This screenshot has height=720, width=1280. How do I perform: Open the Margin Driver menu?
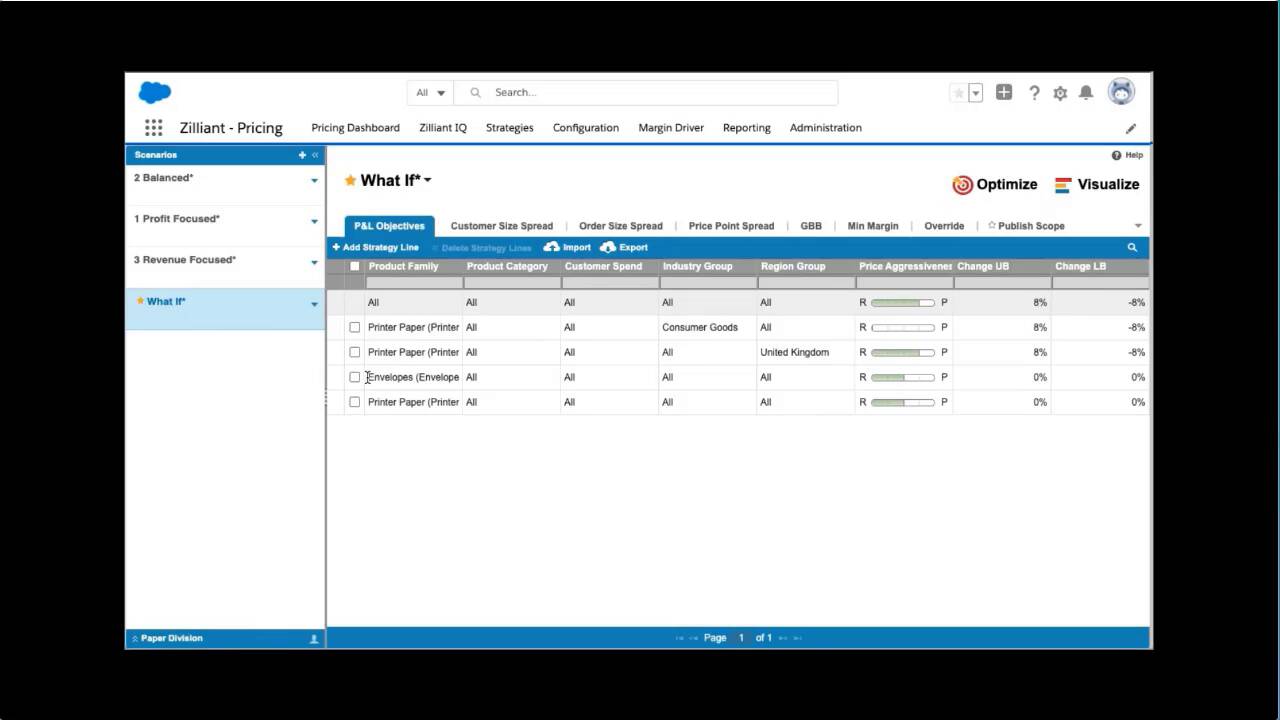(671, 128)
